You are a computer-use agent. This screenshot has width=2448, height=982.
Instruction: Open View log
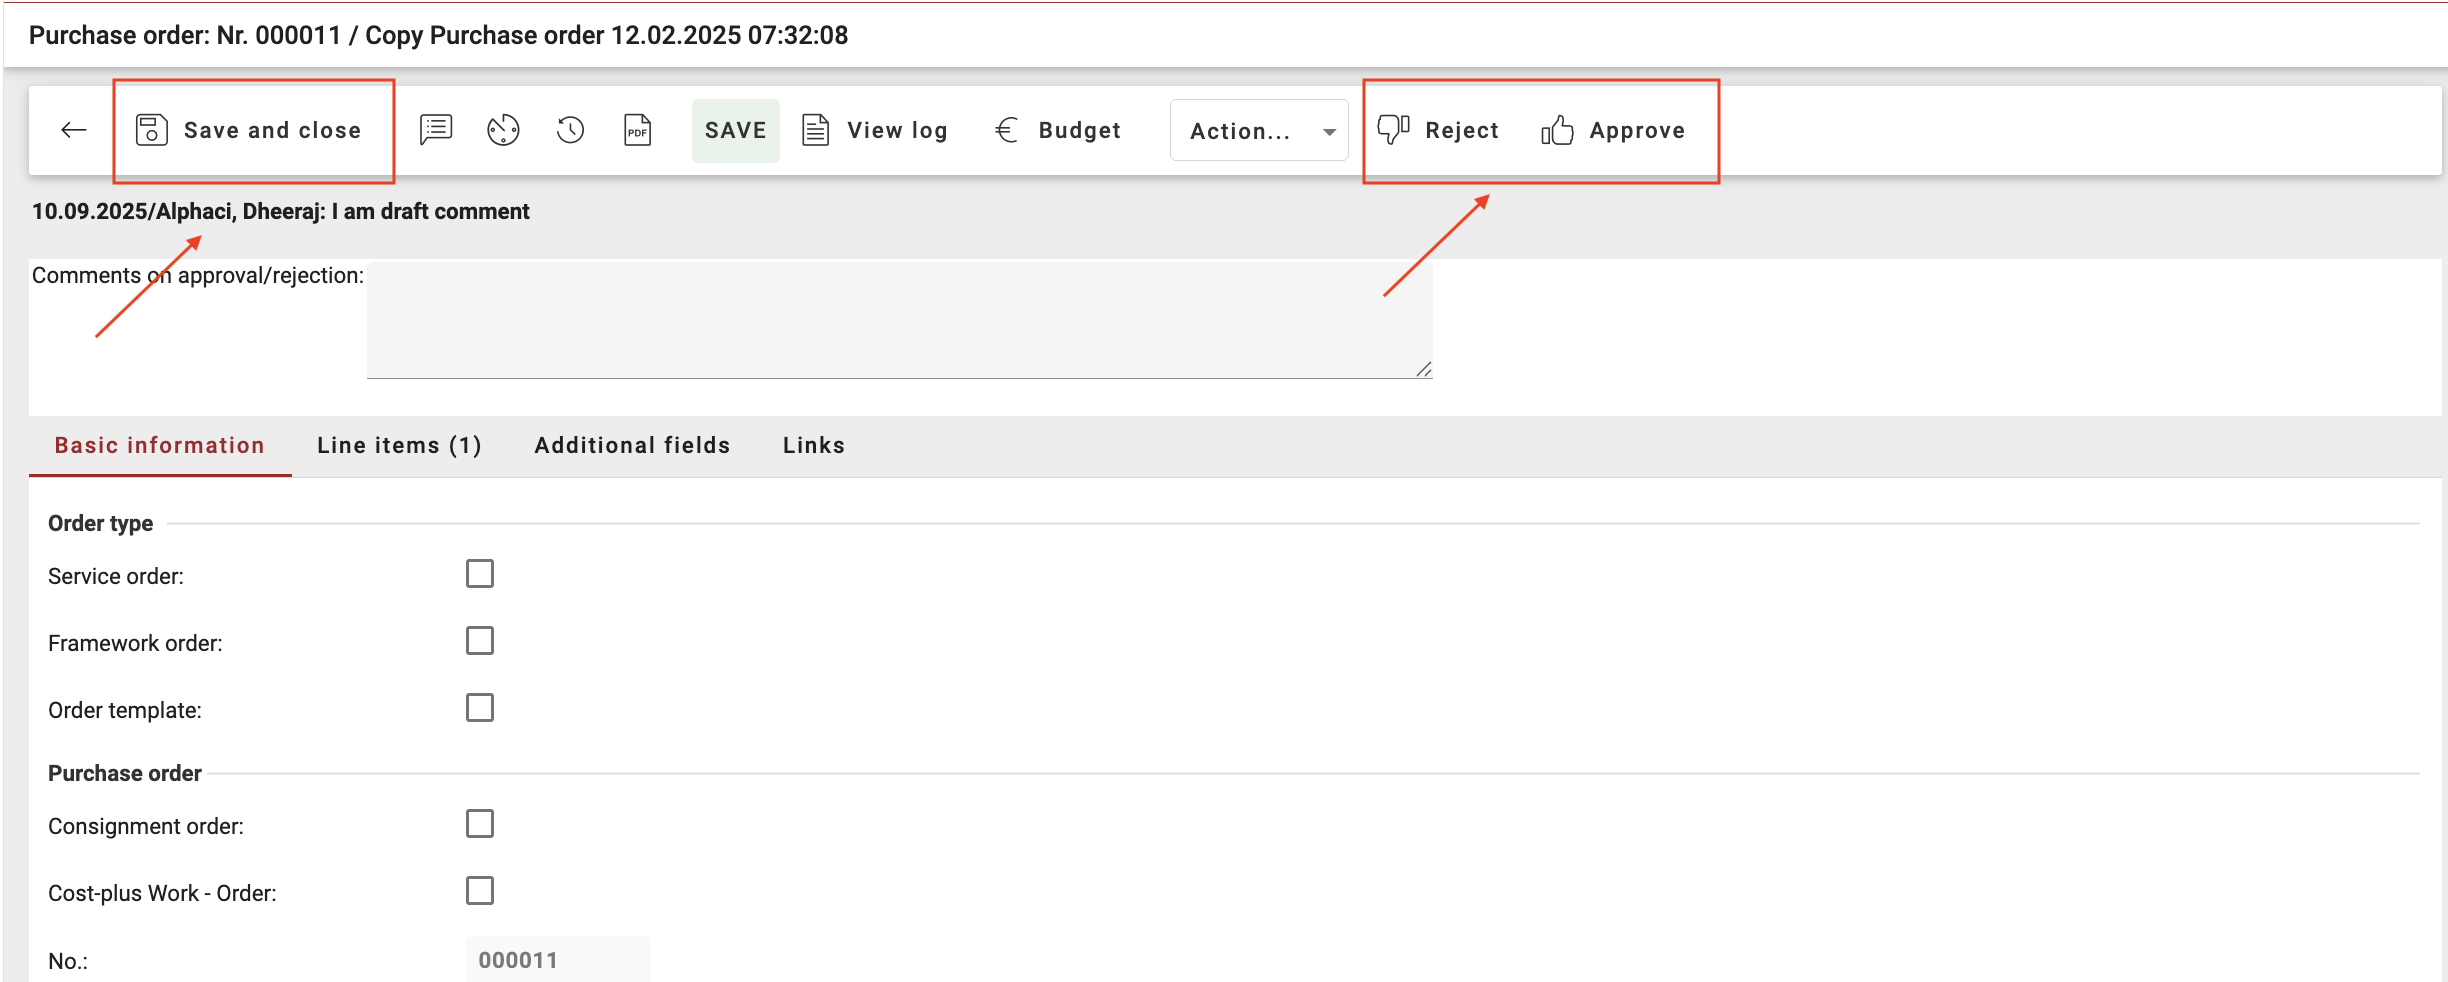875,130
